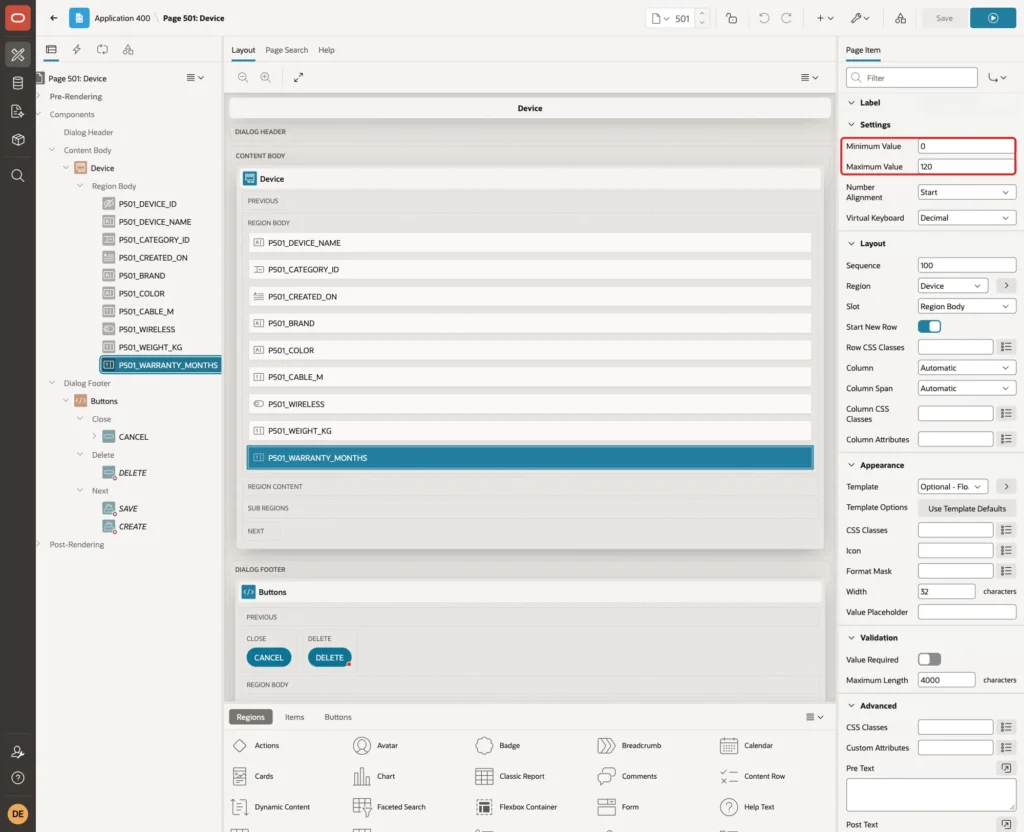The height and width of the screenshot is (832, 1024).
Task: Click the Redo icon in the toolbar
Action: tap(786, 18)
